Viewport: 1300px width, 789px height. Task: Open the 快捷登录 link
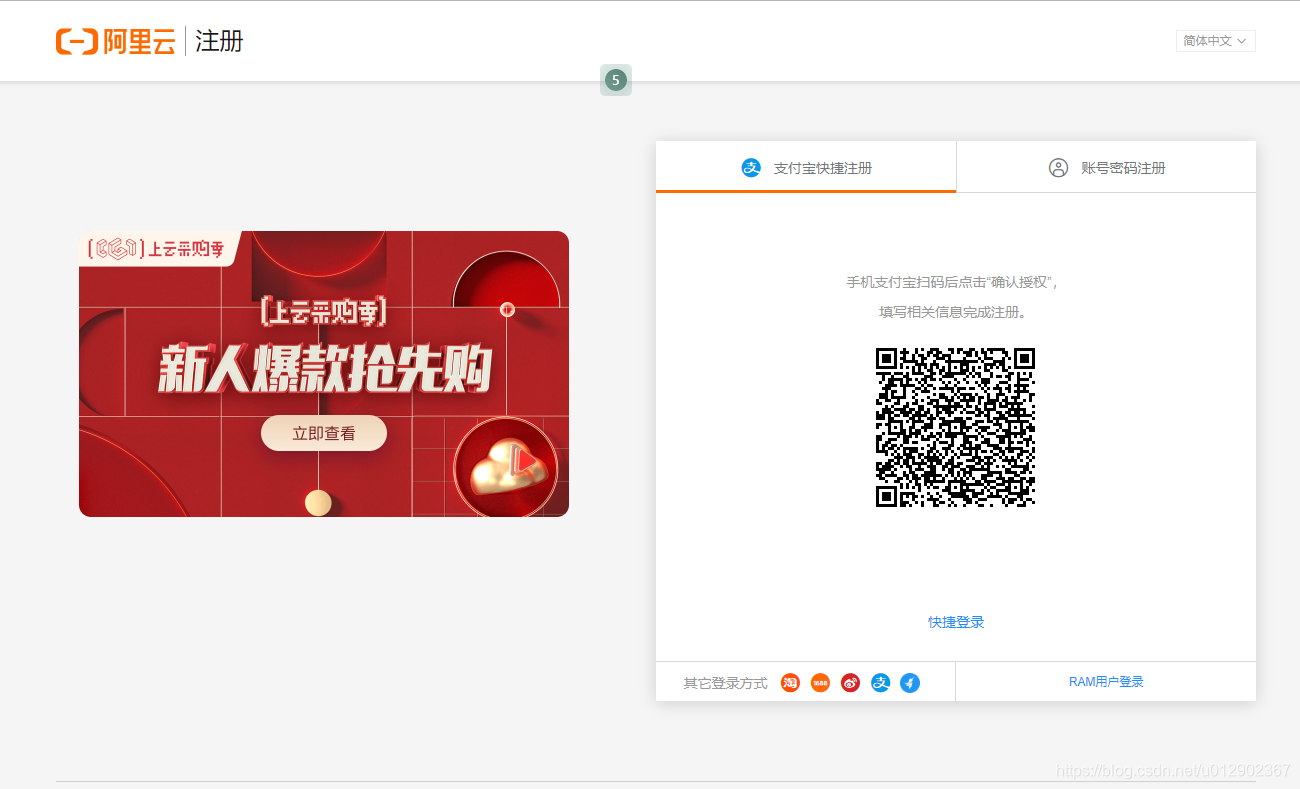[x=956, y=622]
